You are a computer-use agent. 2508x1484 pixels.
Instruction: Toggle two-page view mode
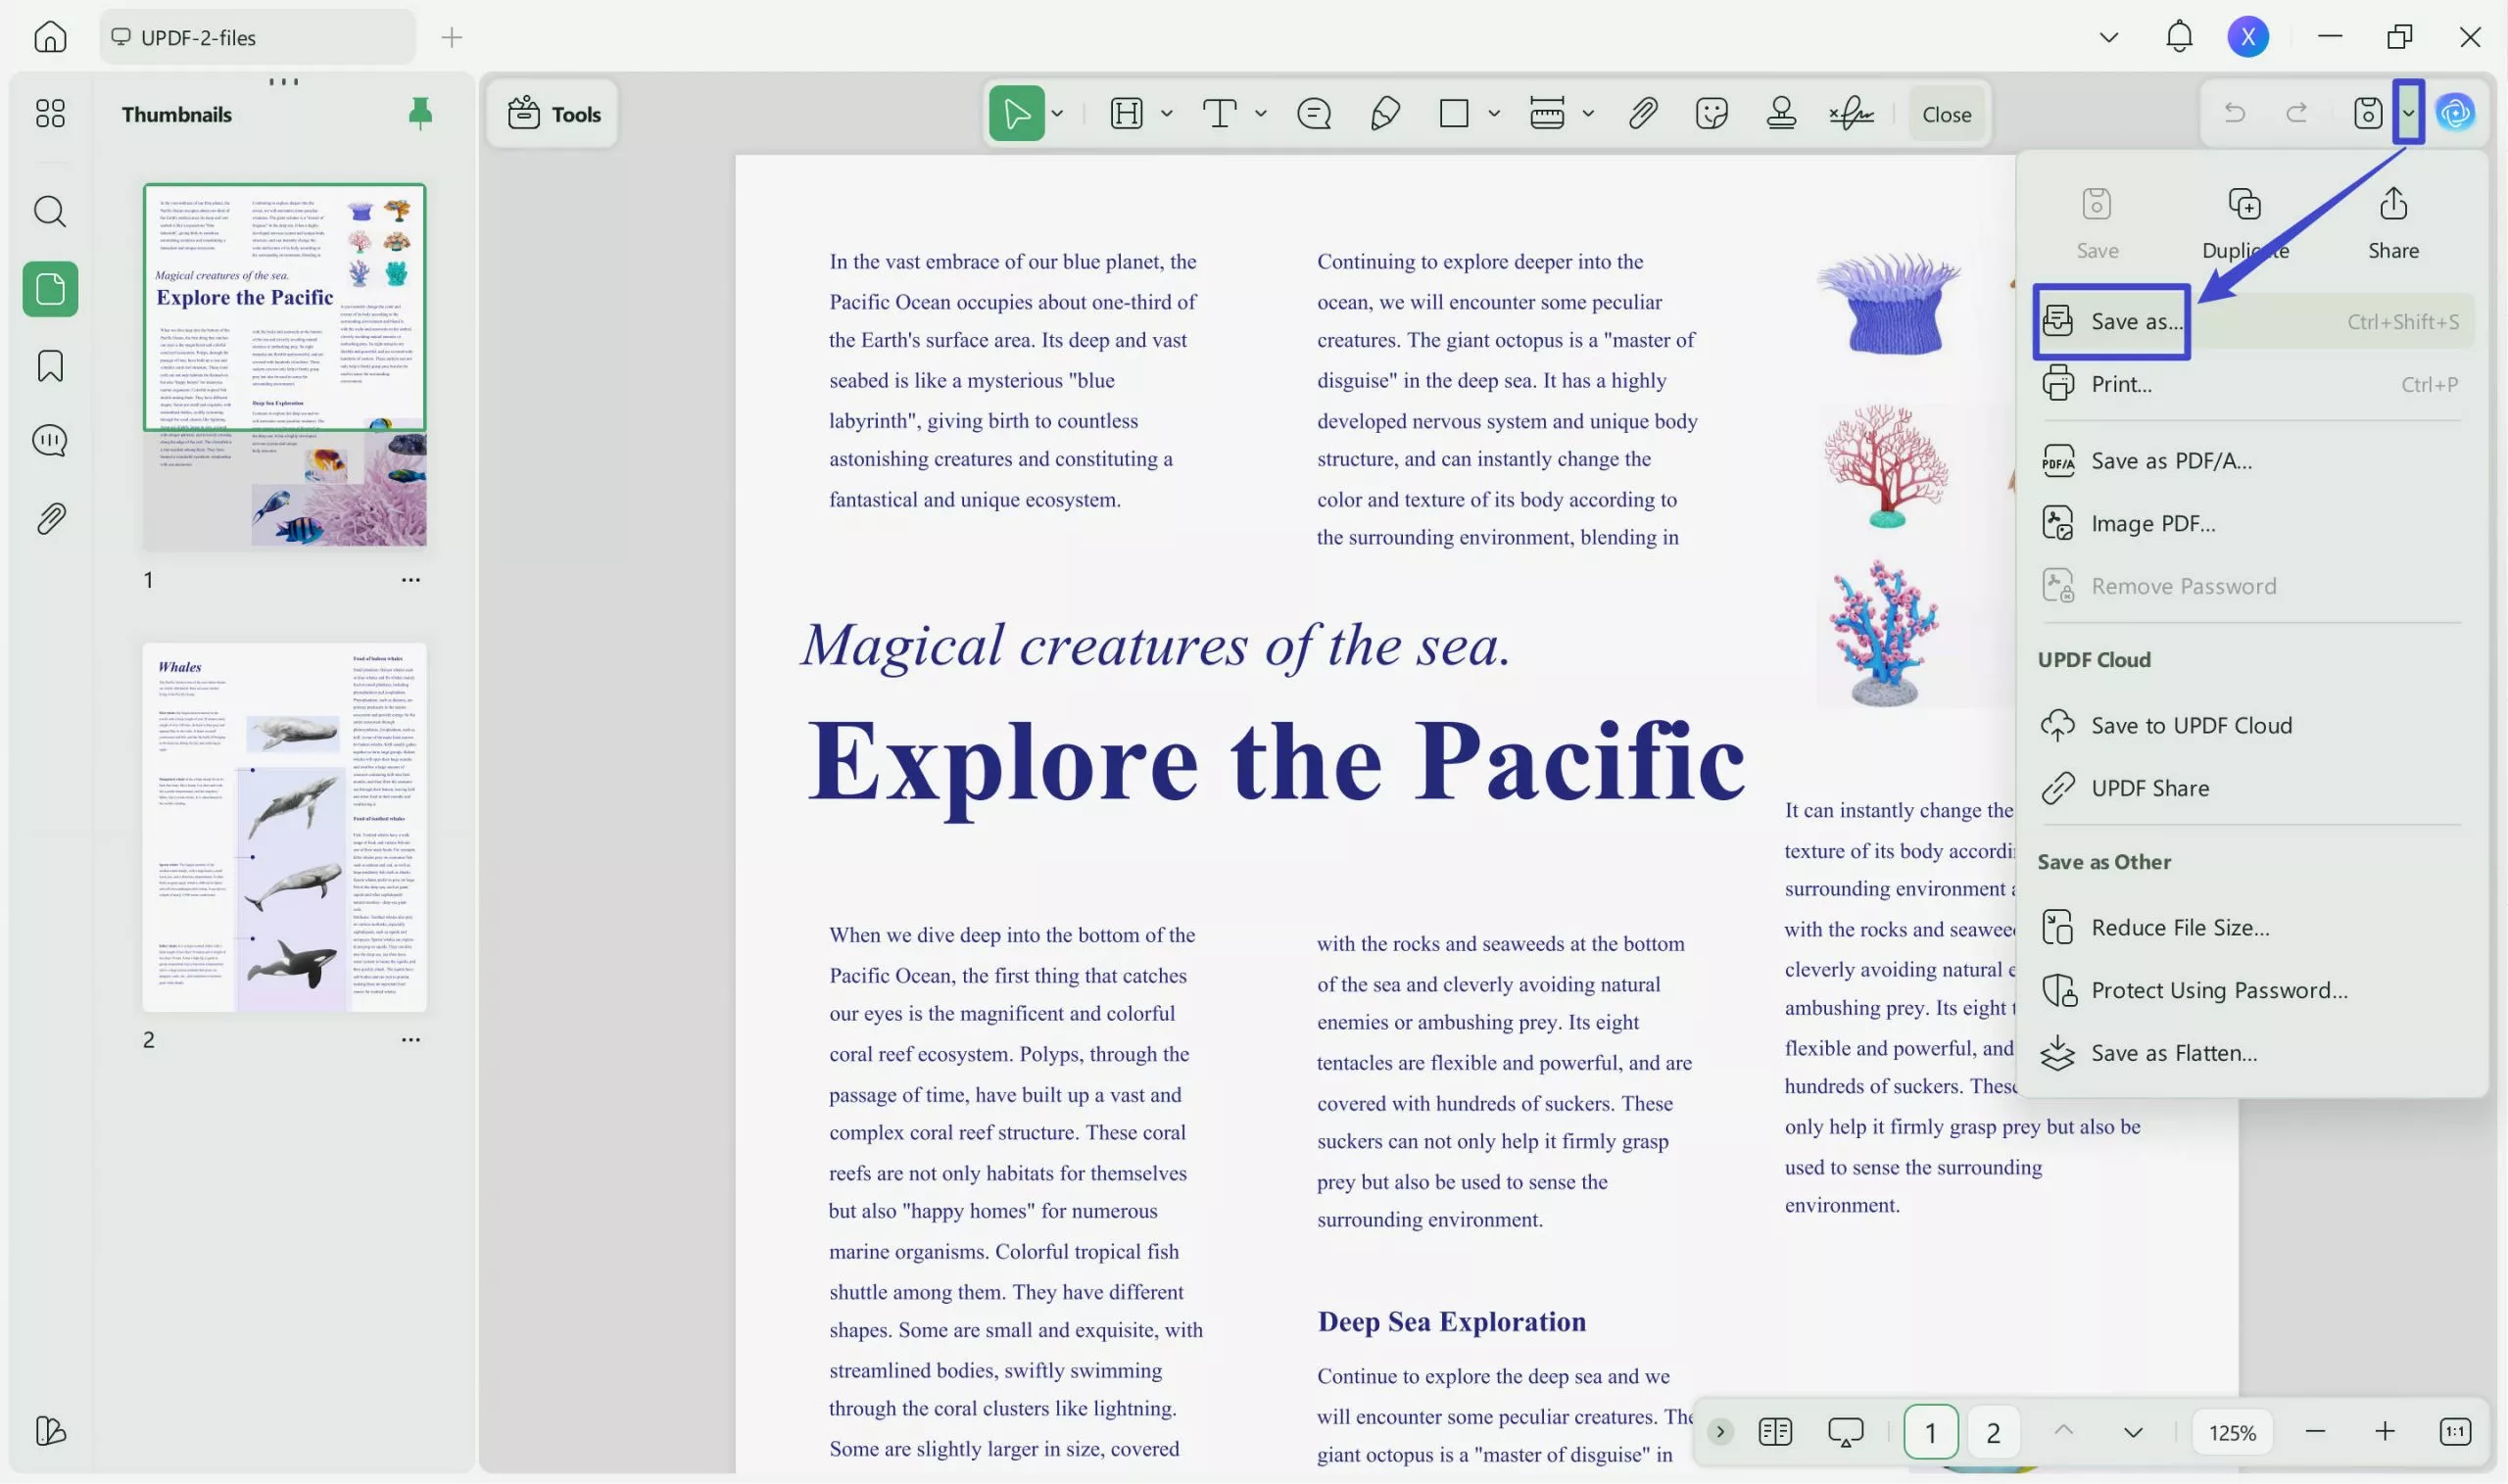point(1774,1431)
